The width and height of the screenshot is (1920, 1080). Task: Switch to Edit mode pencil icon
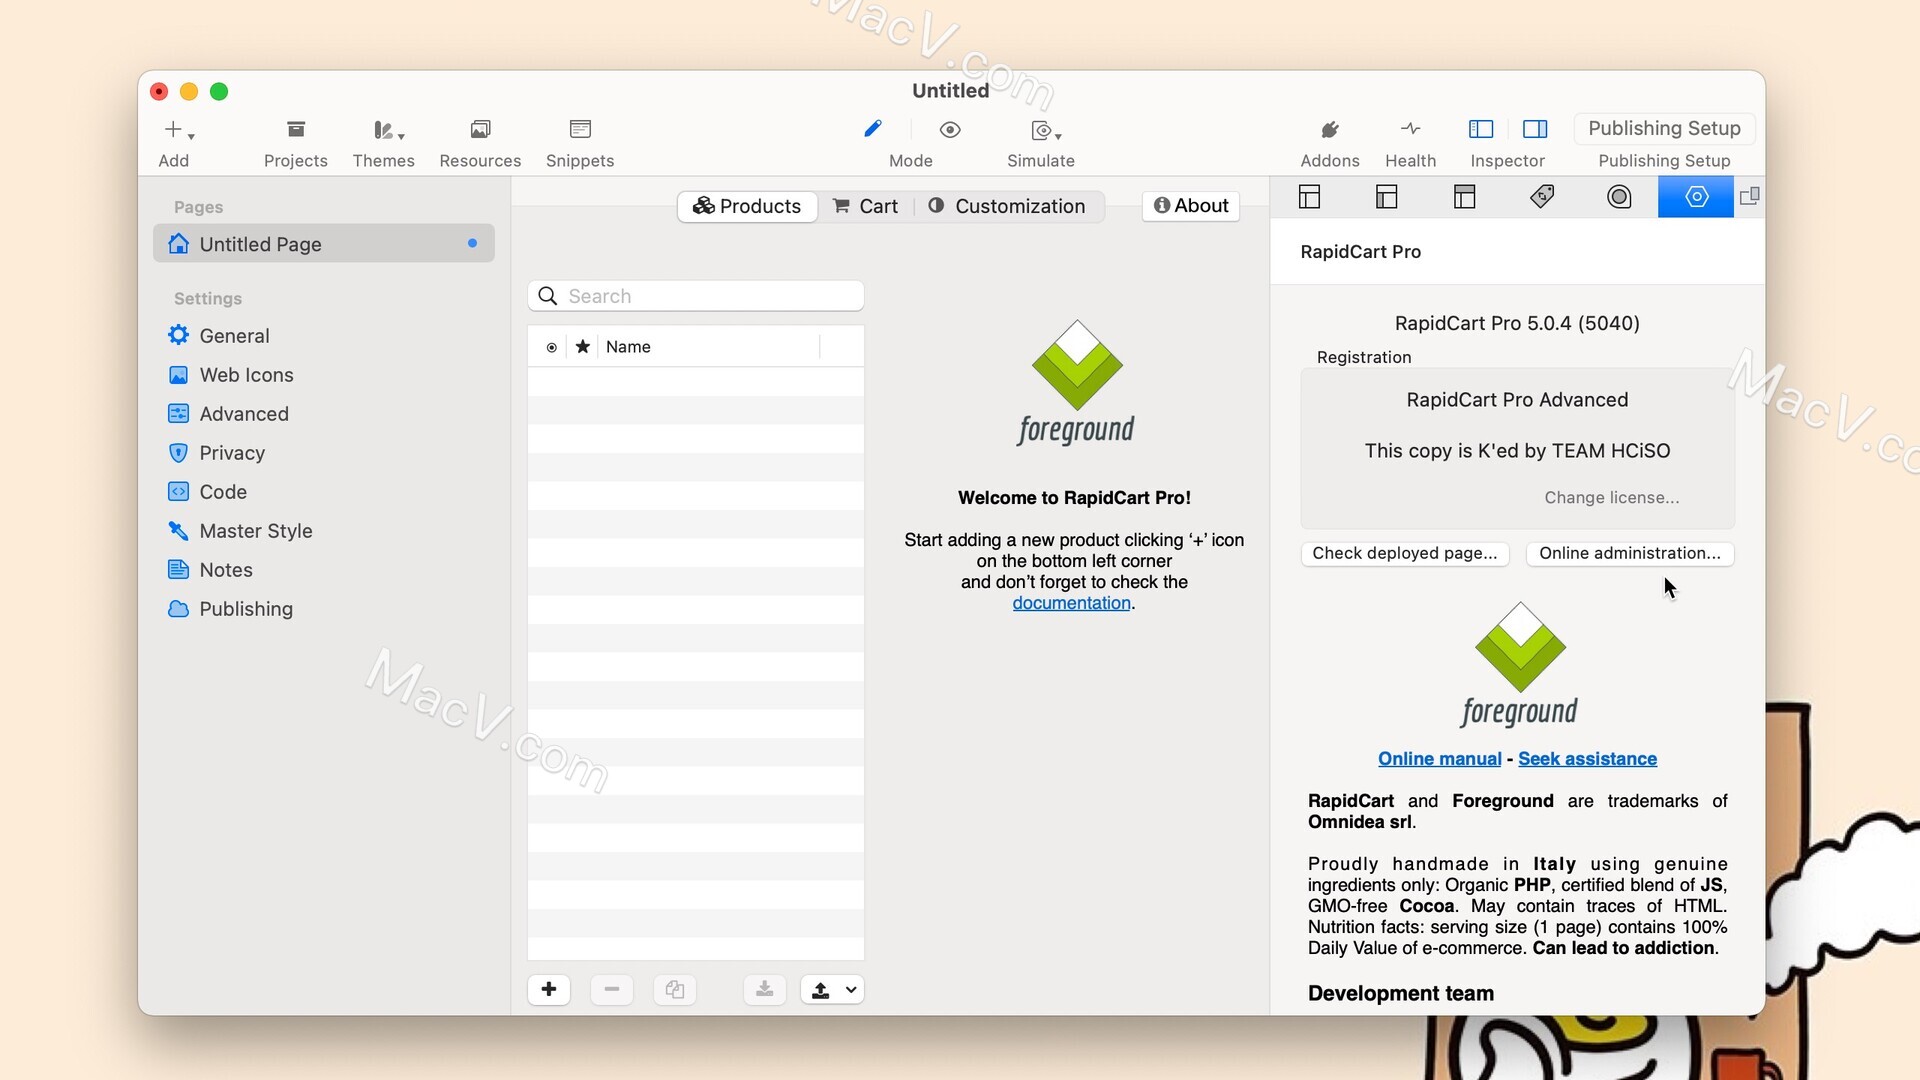873,129
